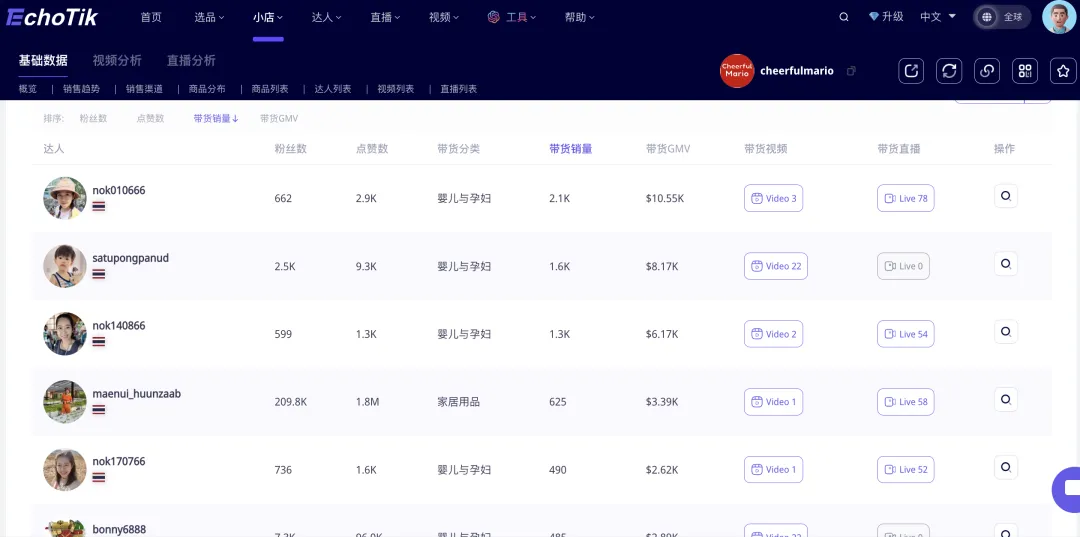
Task: Click the search action icon for nok010666
Action: pos(1005,197)
